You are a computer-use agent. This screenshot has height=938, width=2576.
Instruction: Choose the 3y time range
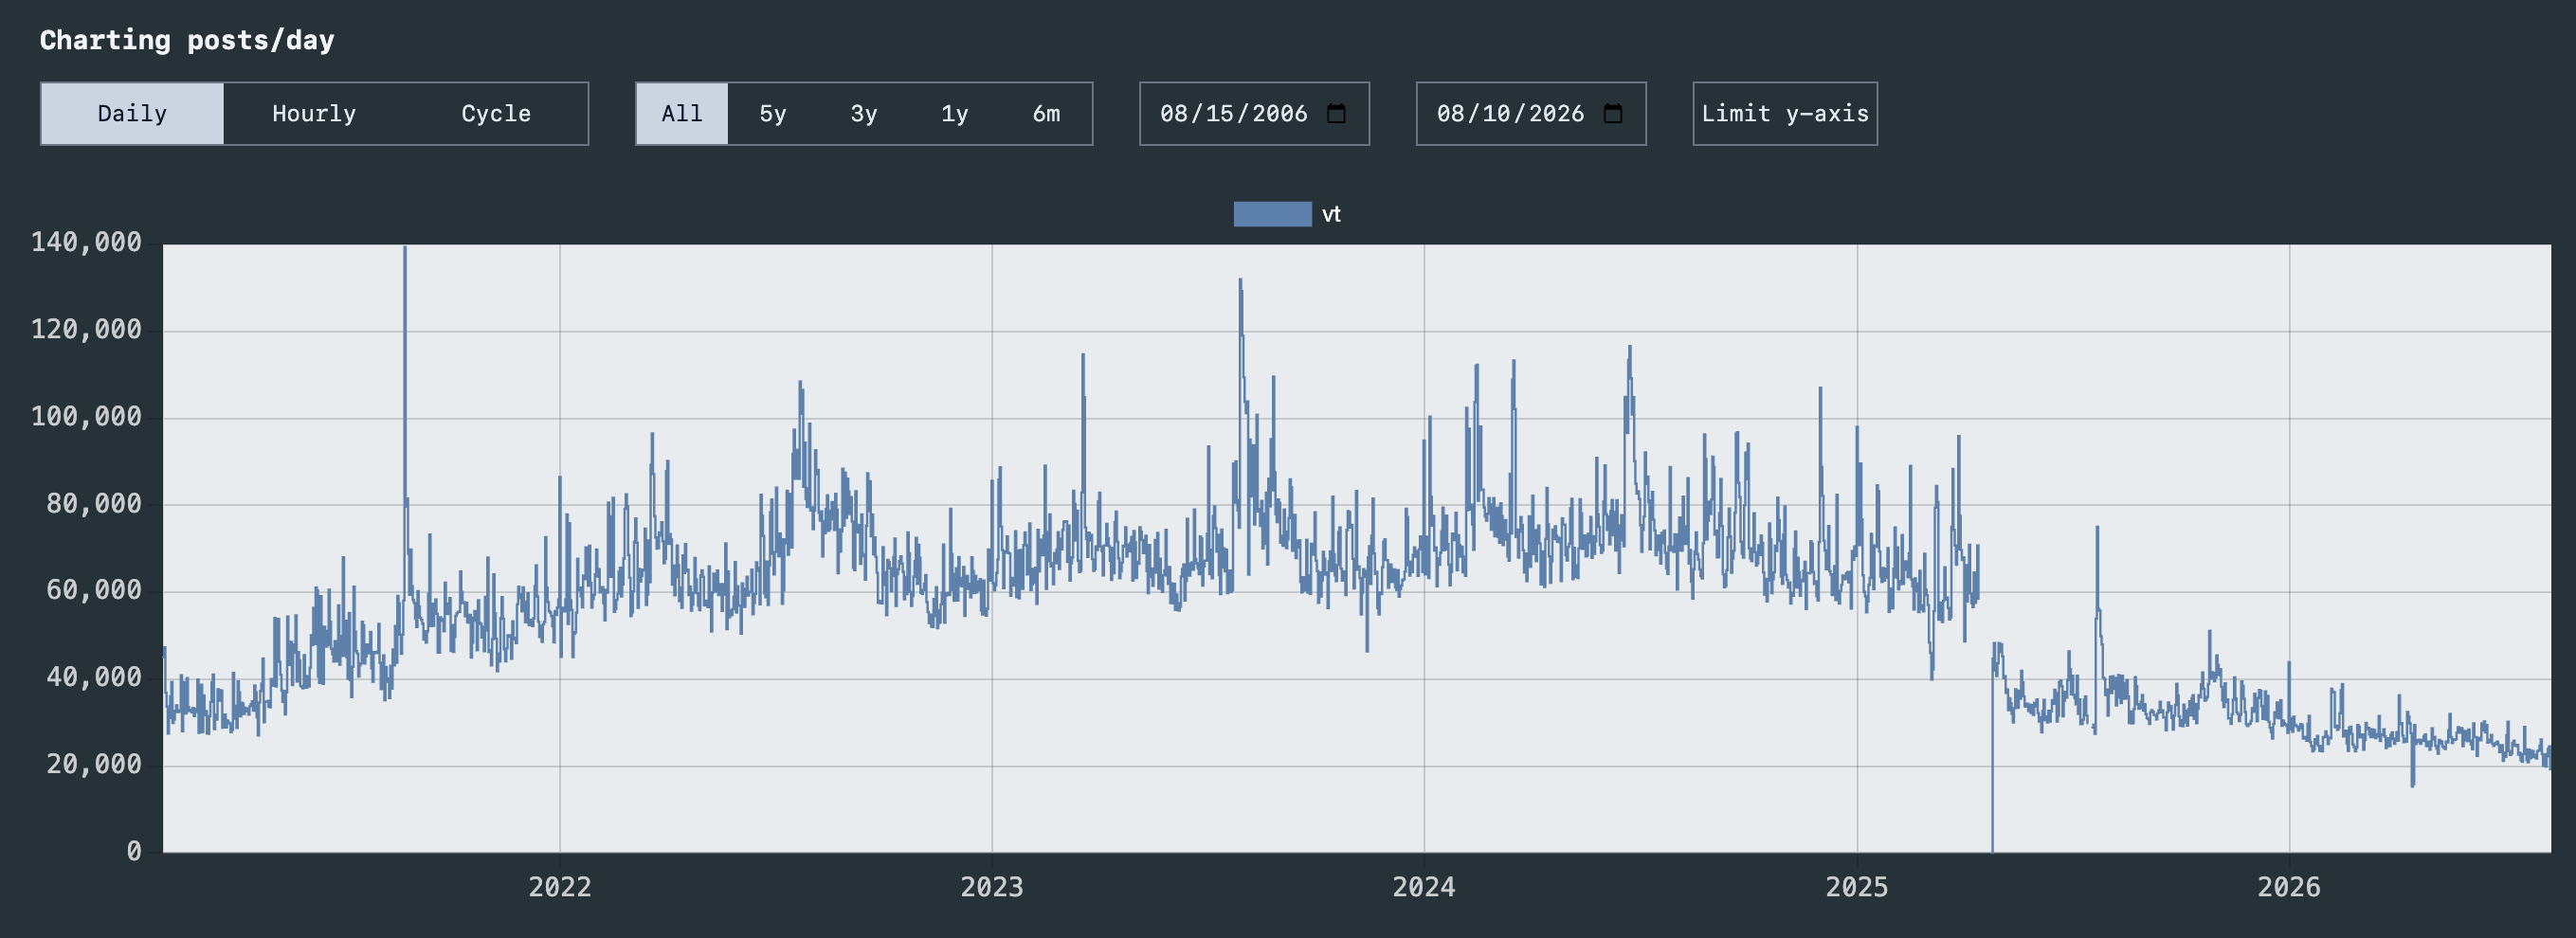pyautogui.click(x=864, y=114)
